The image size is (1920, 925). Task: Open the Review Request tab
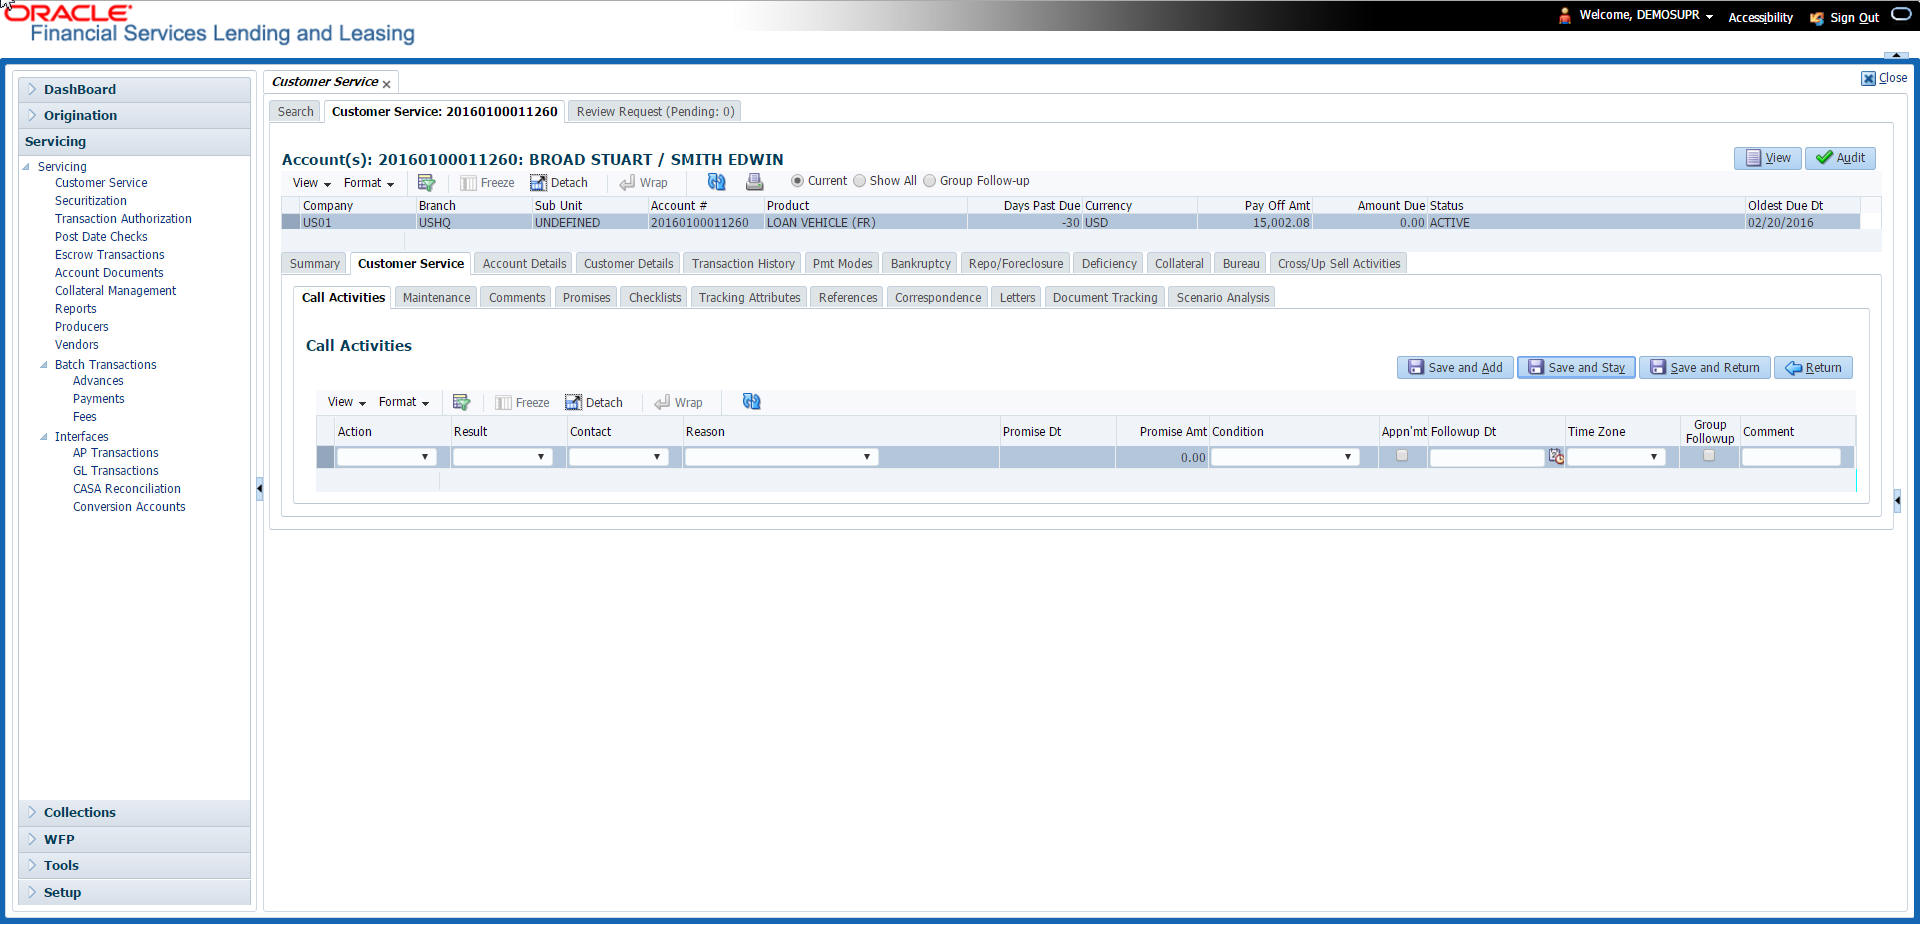[655, 112]
